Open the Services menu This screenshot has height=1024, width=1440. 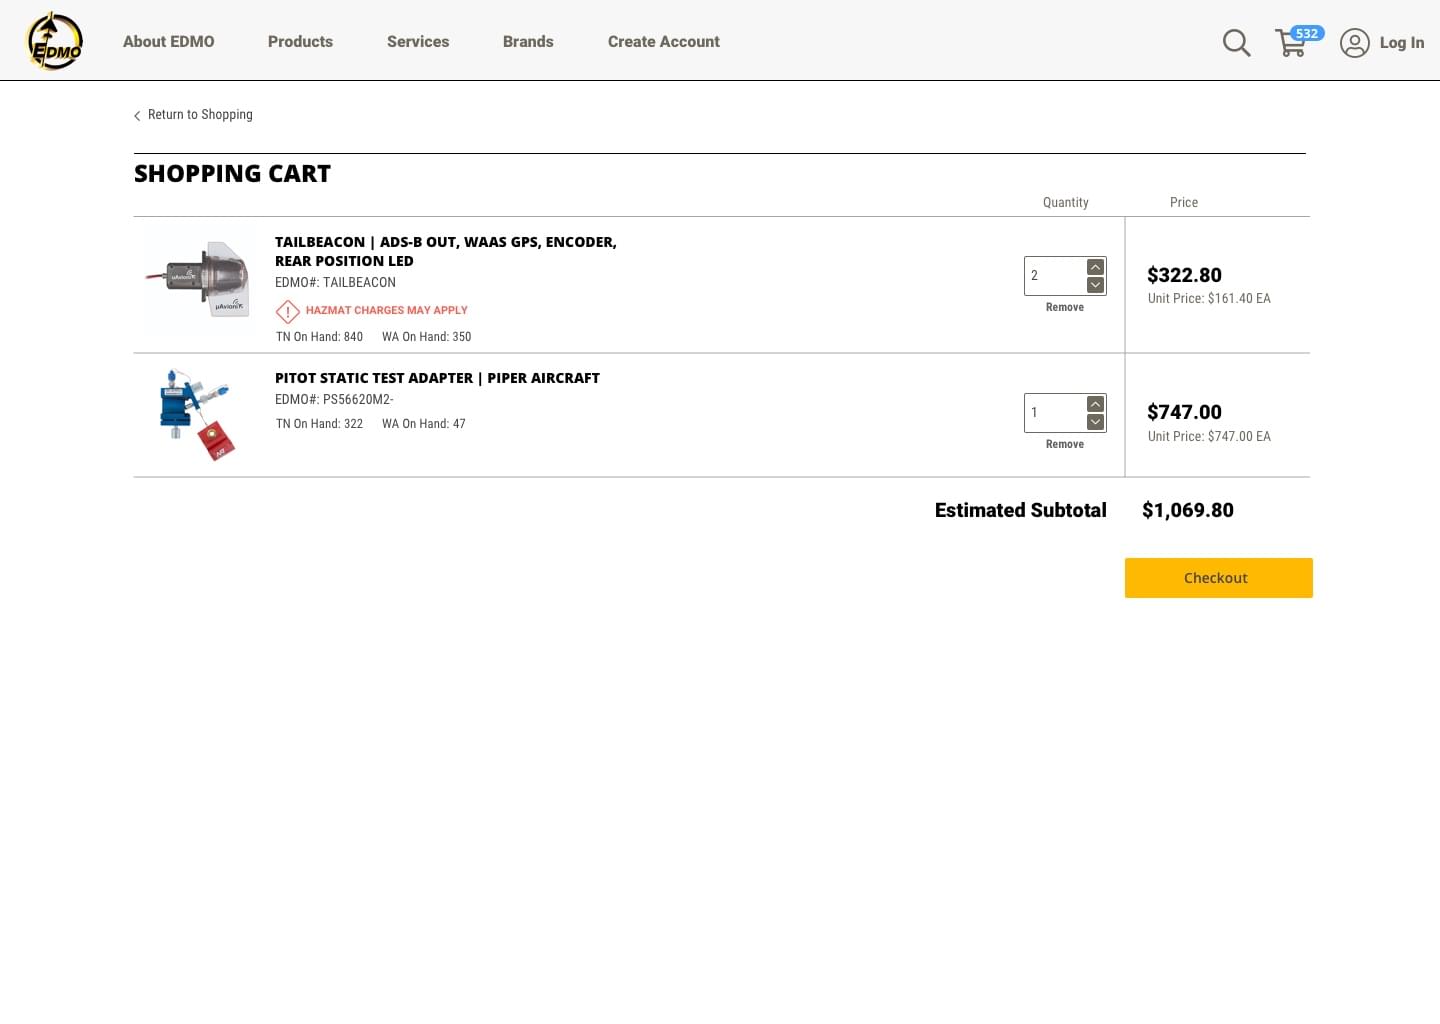click(x=418, y=42)
